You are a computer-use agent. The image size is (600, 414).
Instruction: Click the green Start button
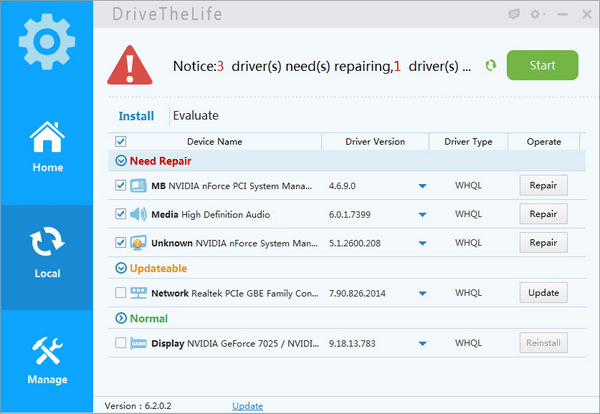click(x=542, y=65)
